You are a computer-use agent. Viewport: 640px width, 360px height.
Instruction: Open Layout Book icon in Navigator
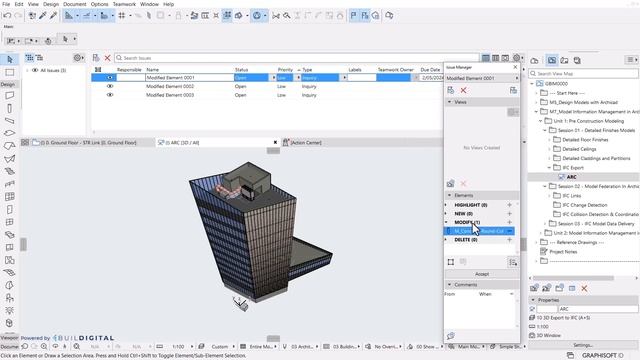tap(564, 60)
